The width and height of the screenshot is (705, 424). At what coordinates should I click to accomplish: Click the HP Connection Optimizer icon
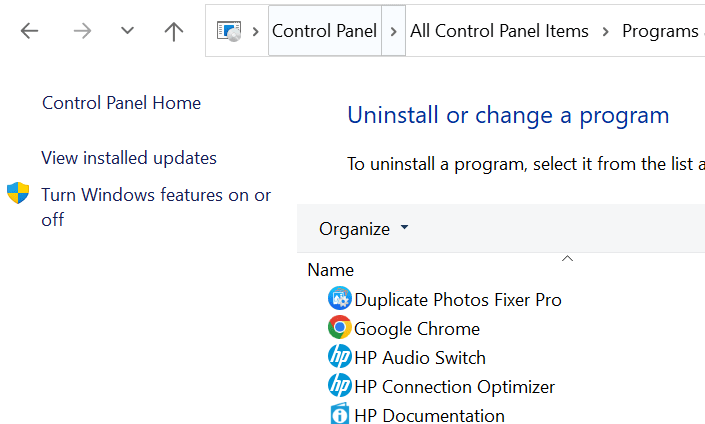(x=340, y=386)
